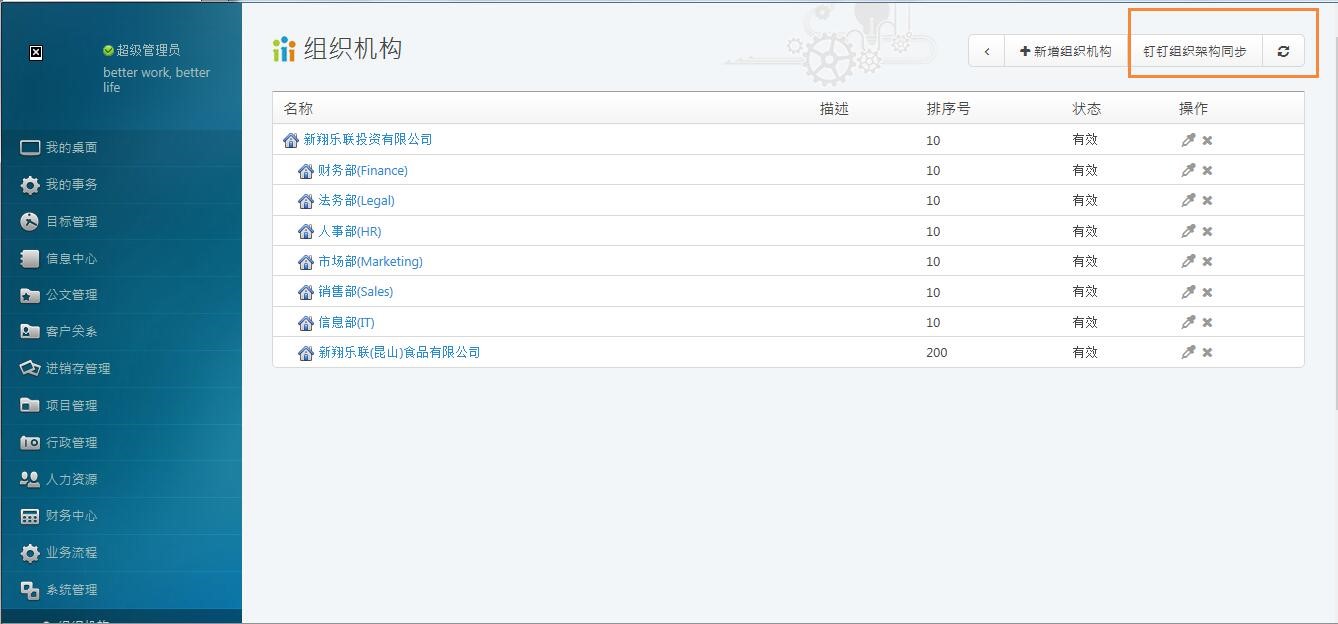The image size is (1338, 624).
Task: Open 行政管理 in sidebar
Action: [x=121, y=442]
